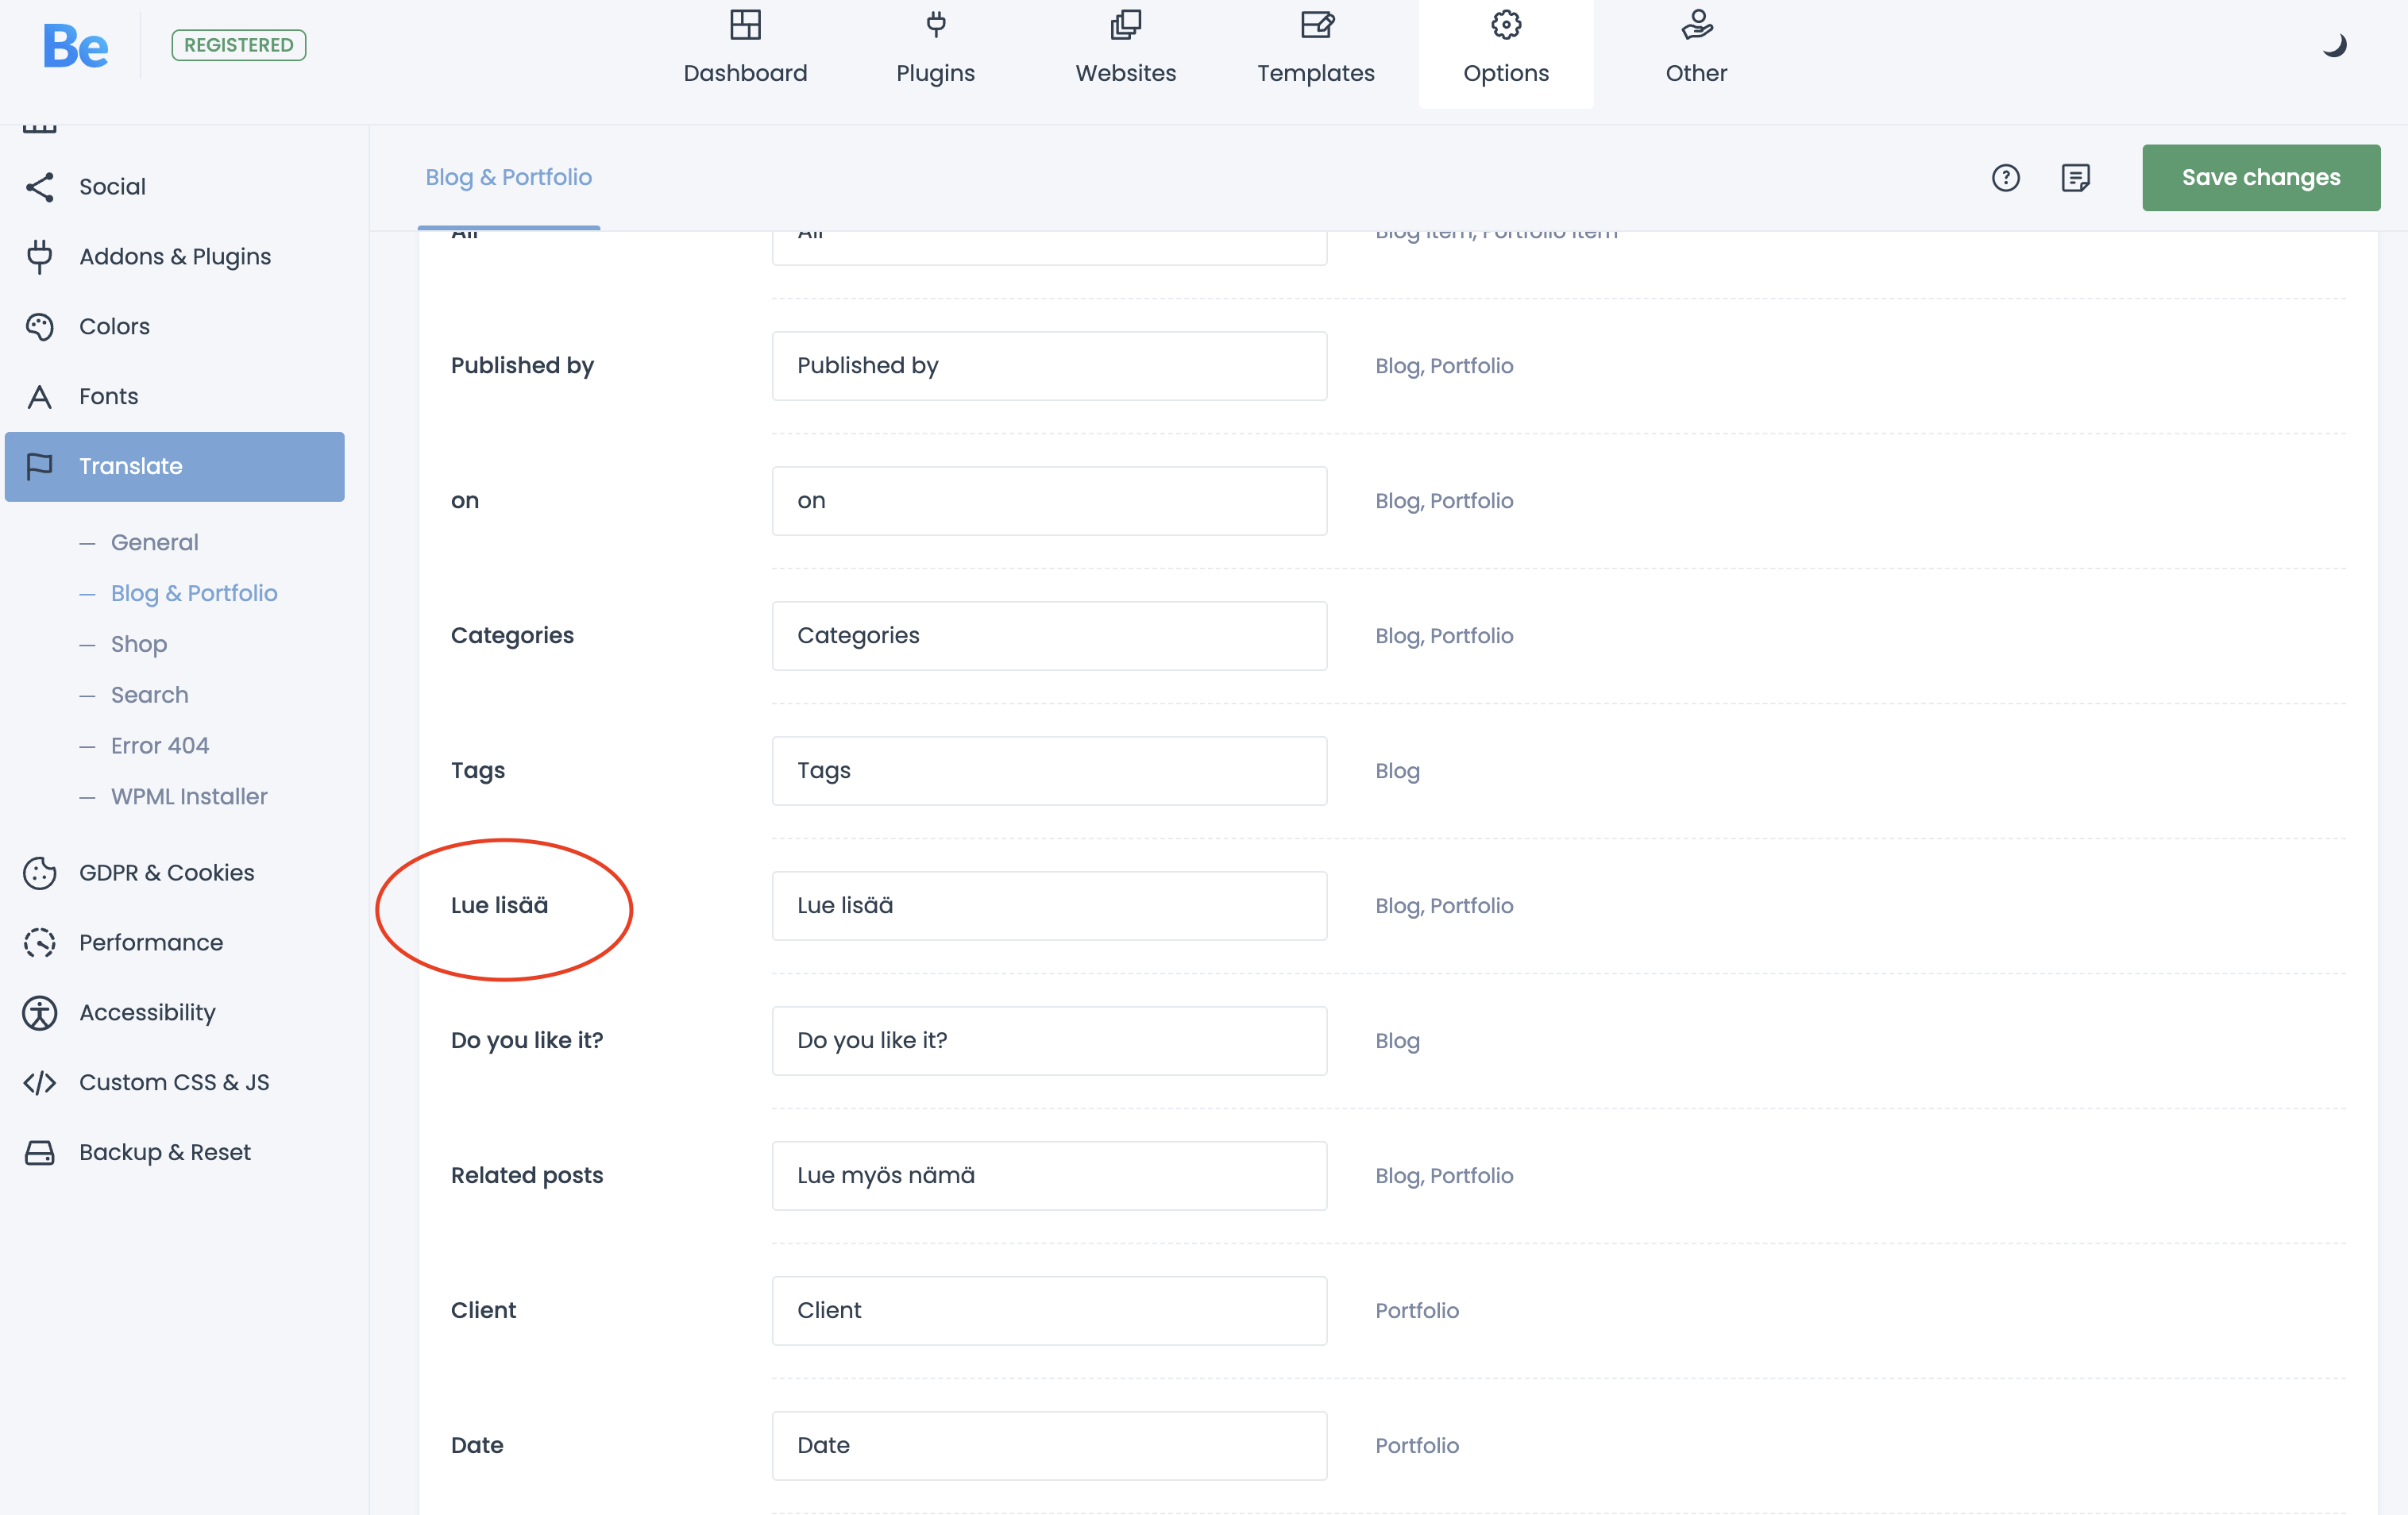Open Accessibility sidebar item
This screenshot has width=2408, height=1515.
click(x=147, y=1013)
